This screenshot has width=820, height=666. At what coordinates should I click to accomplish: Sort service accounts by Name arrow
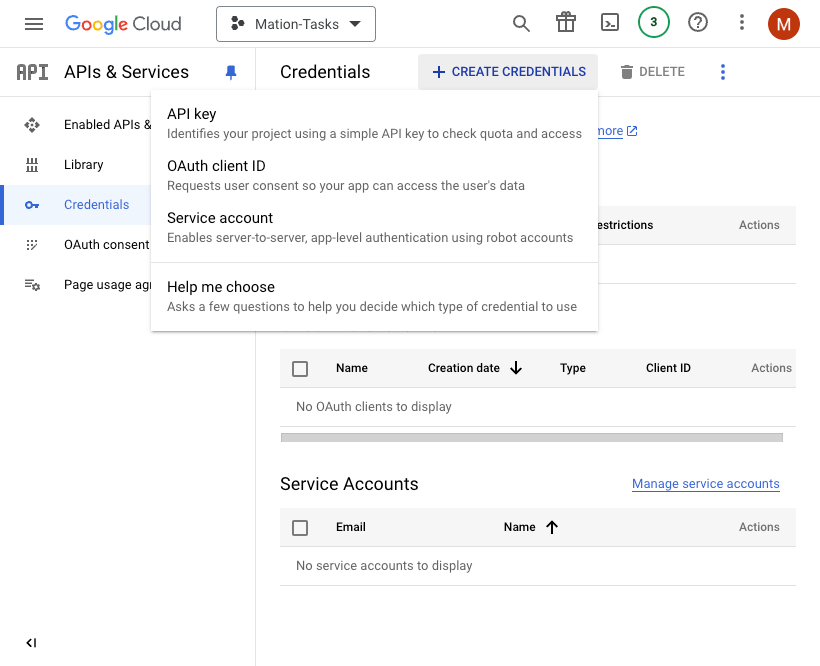552,527
